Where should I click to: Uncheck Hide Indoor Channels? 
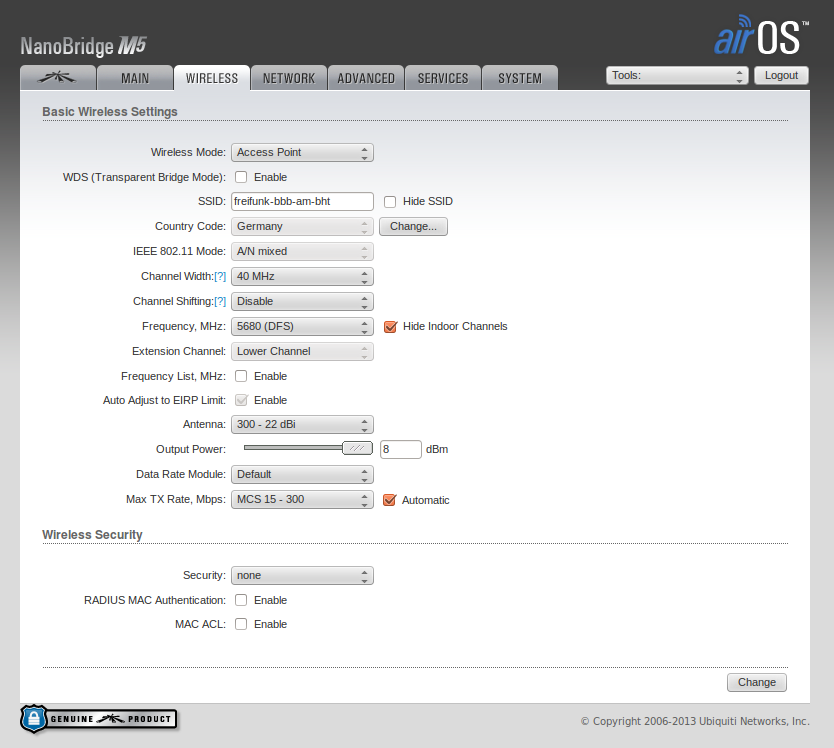[x=390, y=326]
